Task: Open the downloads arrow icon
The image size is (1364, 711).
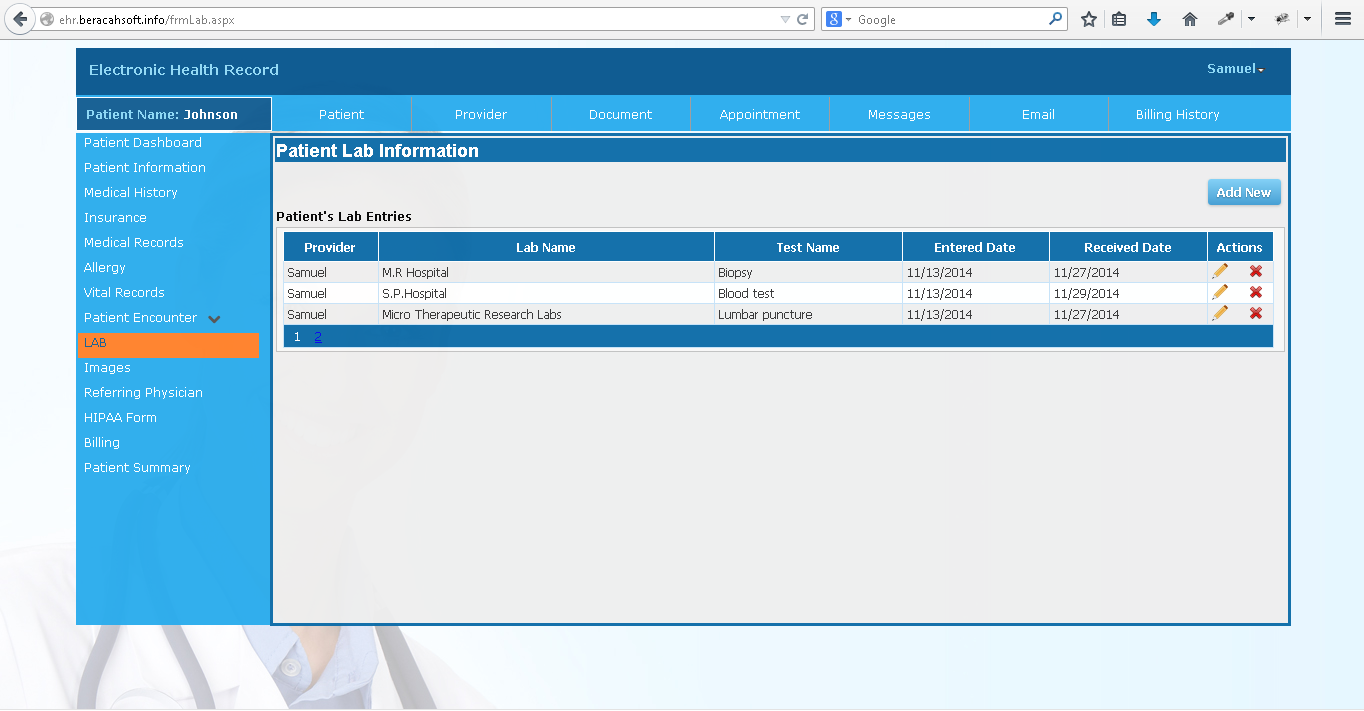Action: click(x=1154, y=19)
